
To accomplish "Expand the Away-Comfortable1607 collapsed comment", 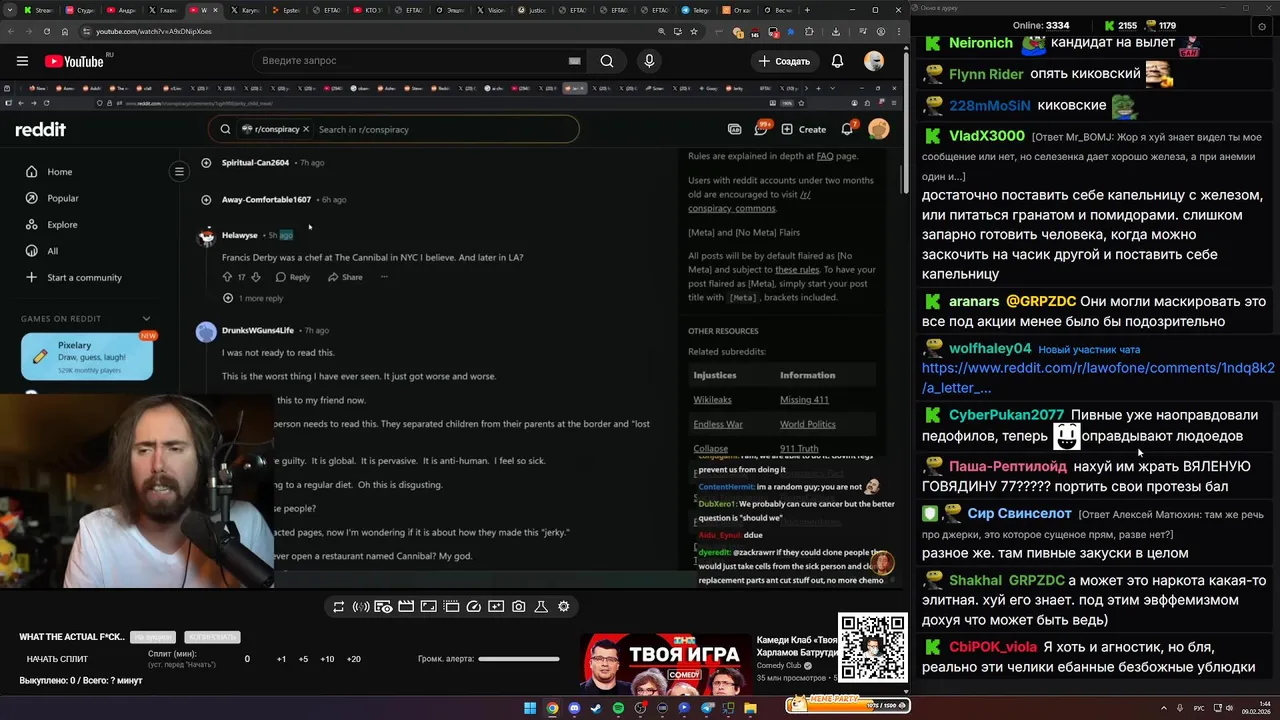I will [207, 199].
